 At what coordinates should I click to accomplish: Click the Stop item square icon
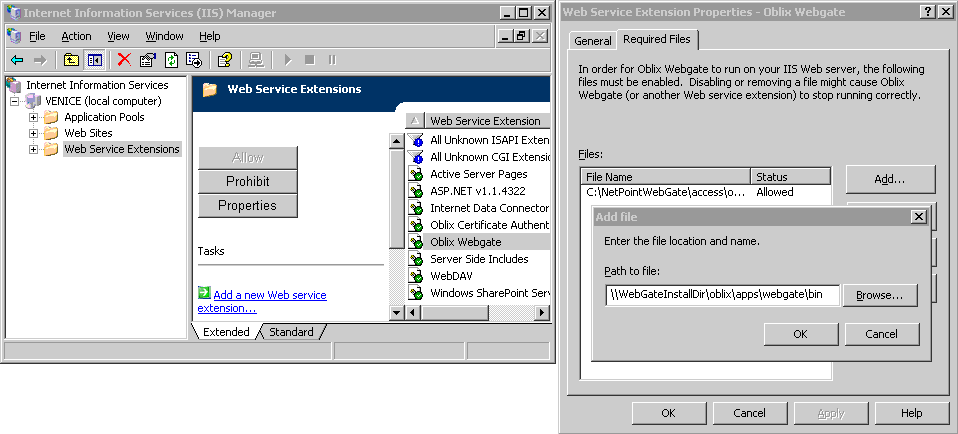click(x=310, y=60)
